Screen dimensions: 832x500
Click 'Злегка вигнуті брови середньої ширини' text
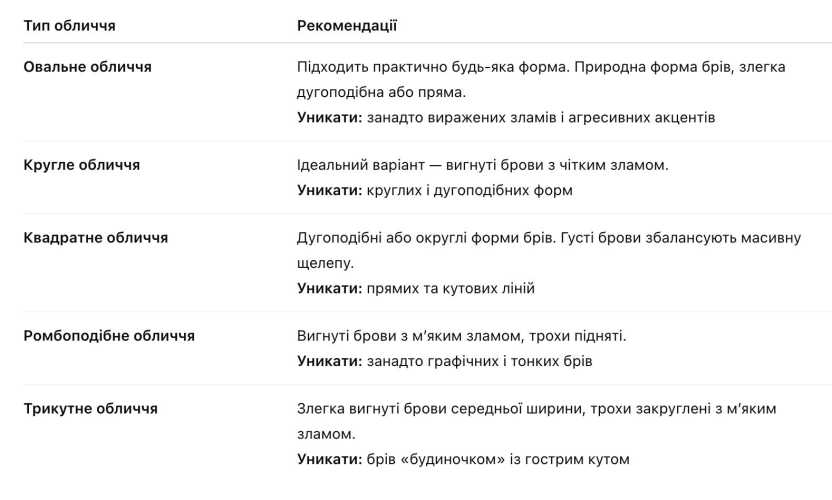point(441,409)
